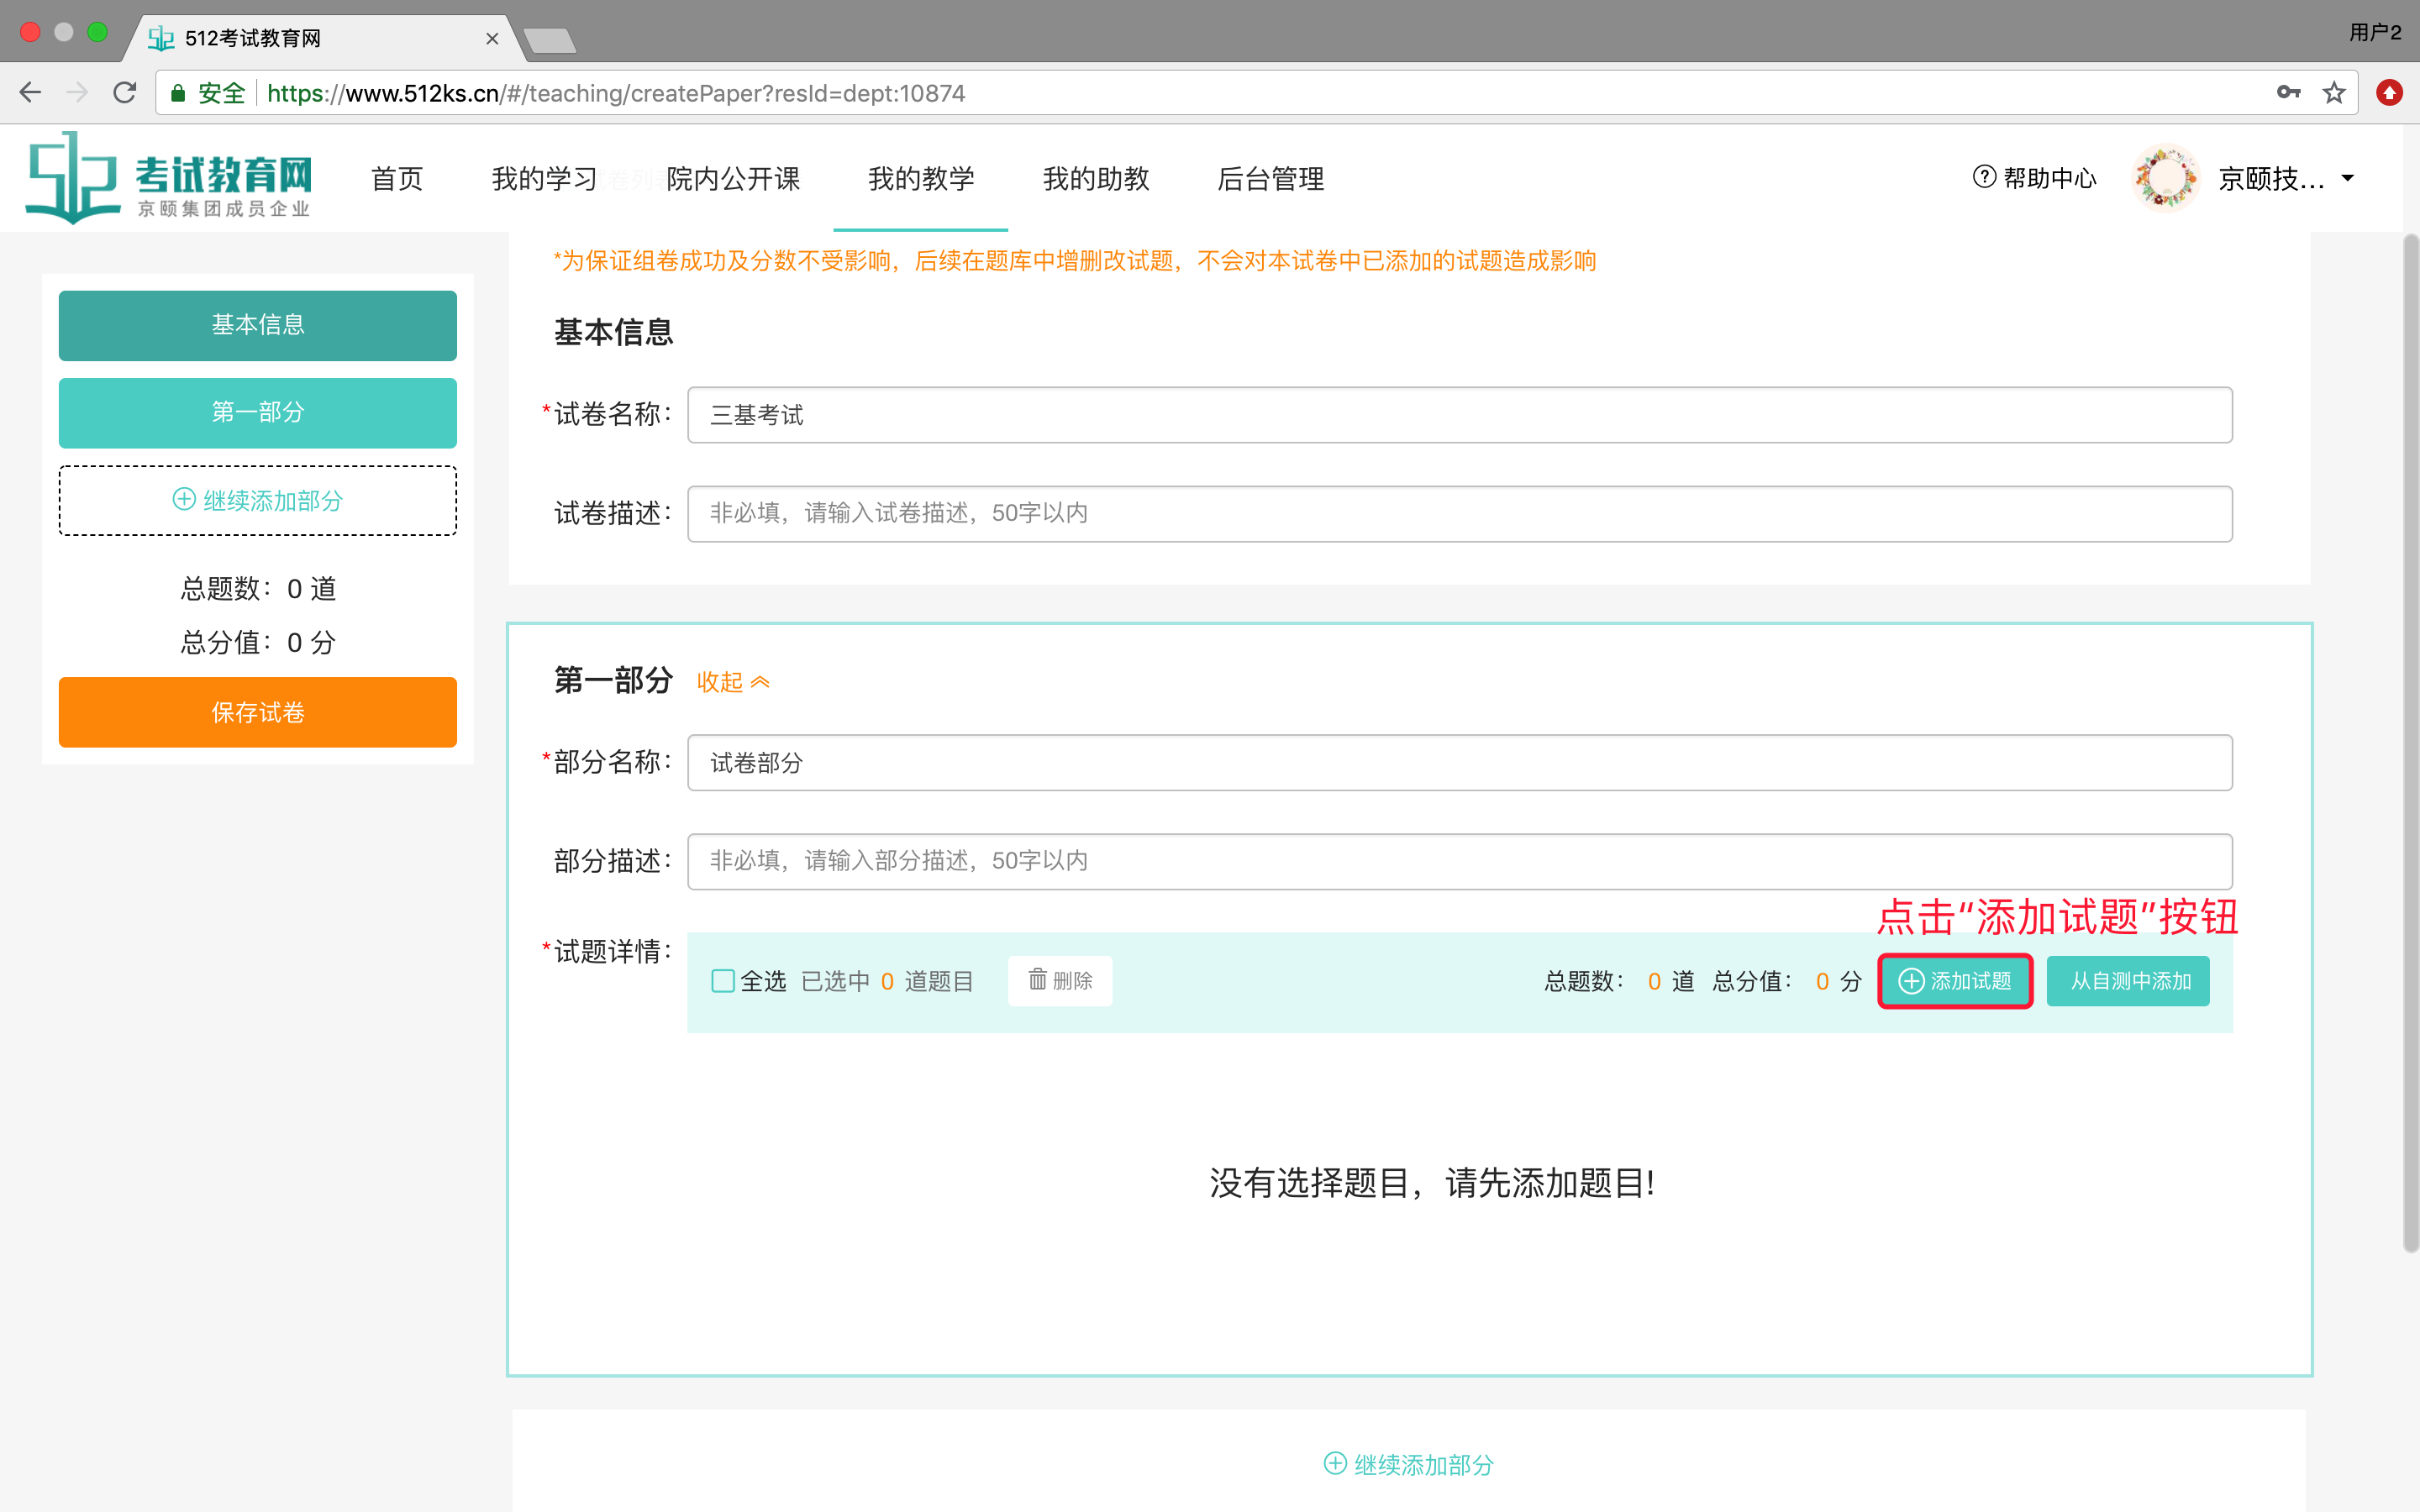Click the red extension icon in toolbar

click(2389, 93)
